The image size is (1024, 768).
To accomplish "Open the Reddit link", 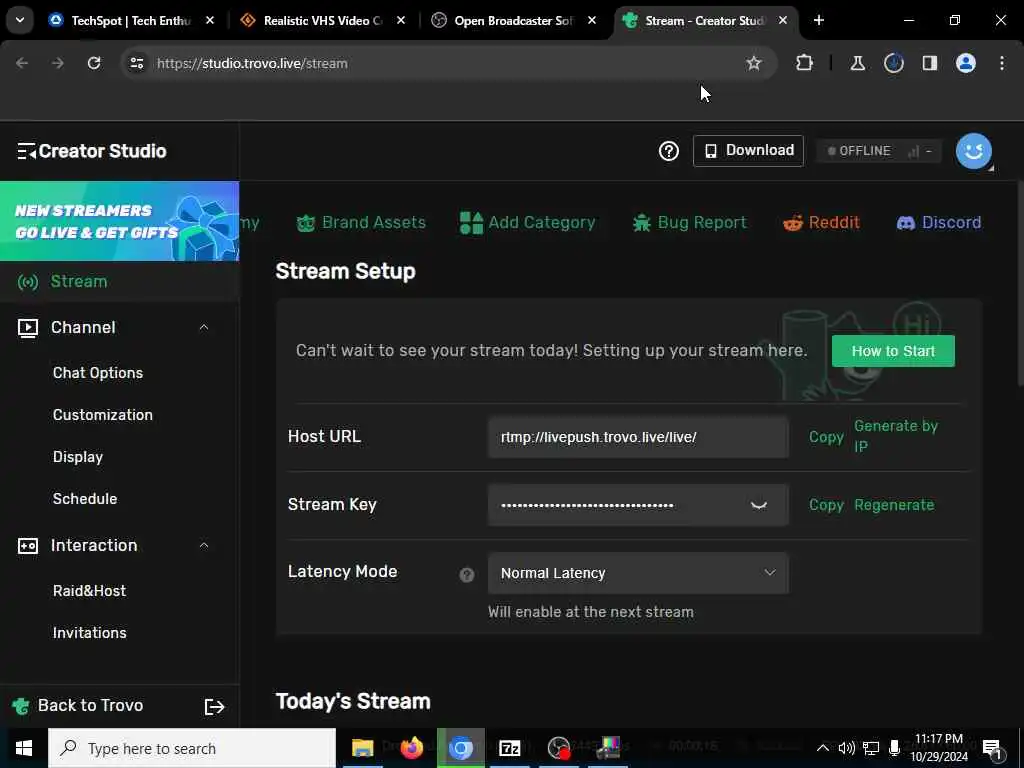I will 822,223.
